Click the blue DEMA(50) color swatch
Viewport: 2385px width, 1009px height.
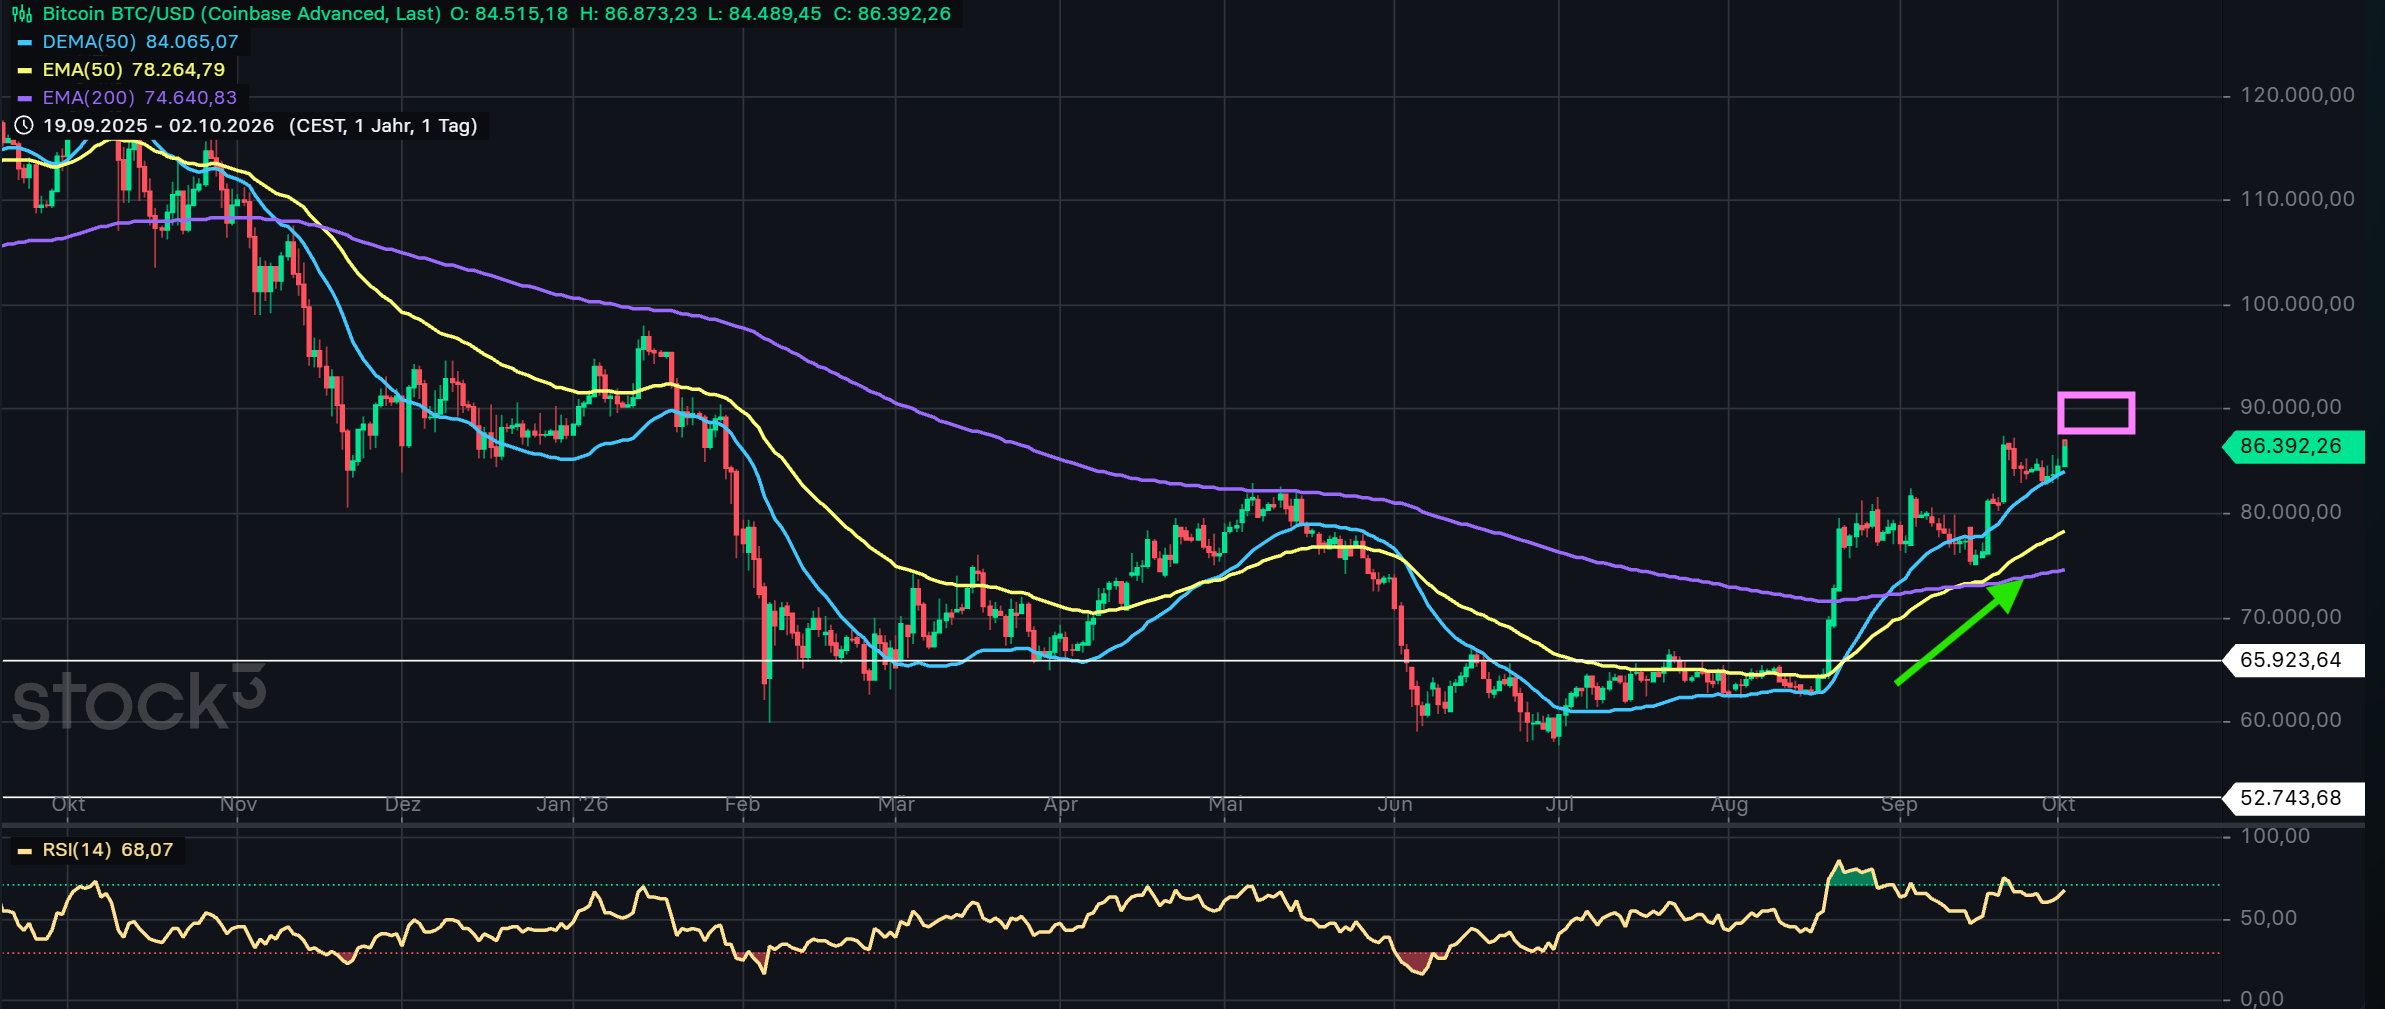click(25, 42)
